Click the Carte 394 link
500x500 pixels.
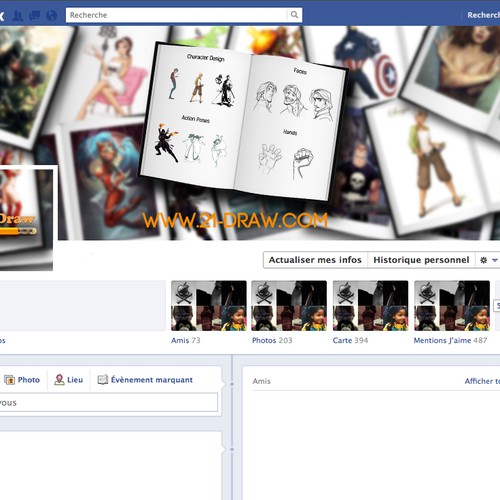click(350, 340)
